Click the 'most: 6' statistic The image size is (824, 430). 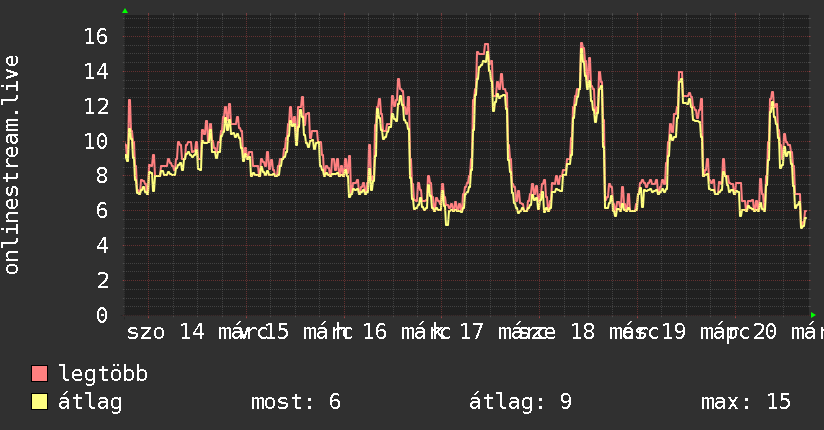click(x=296, y=402)
